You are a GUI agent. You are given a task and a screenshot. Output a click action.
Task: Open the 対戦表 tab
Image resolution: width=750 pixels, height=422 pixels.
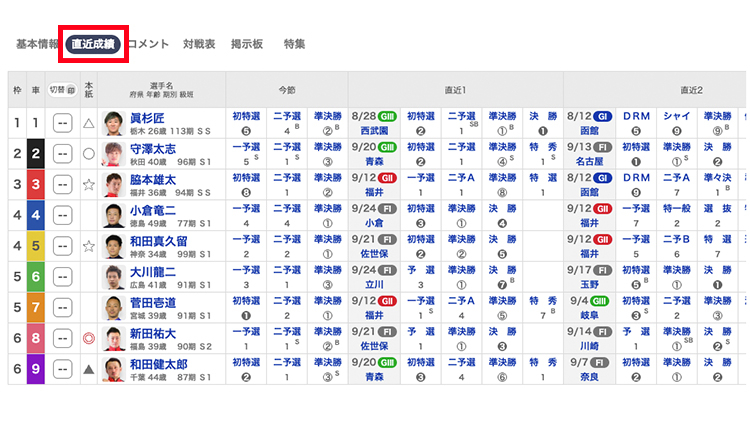coord(201,44)
